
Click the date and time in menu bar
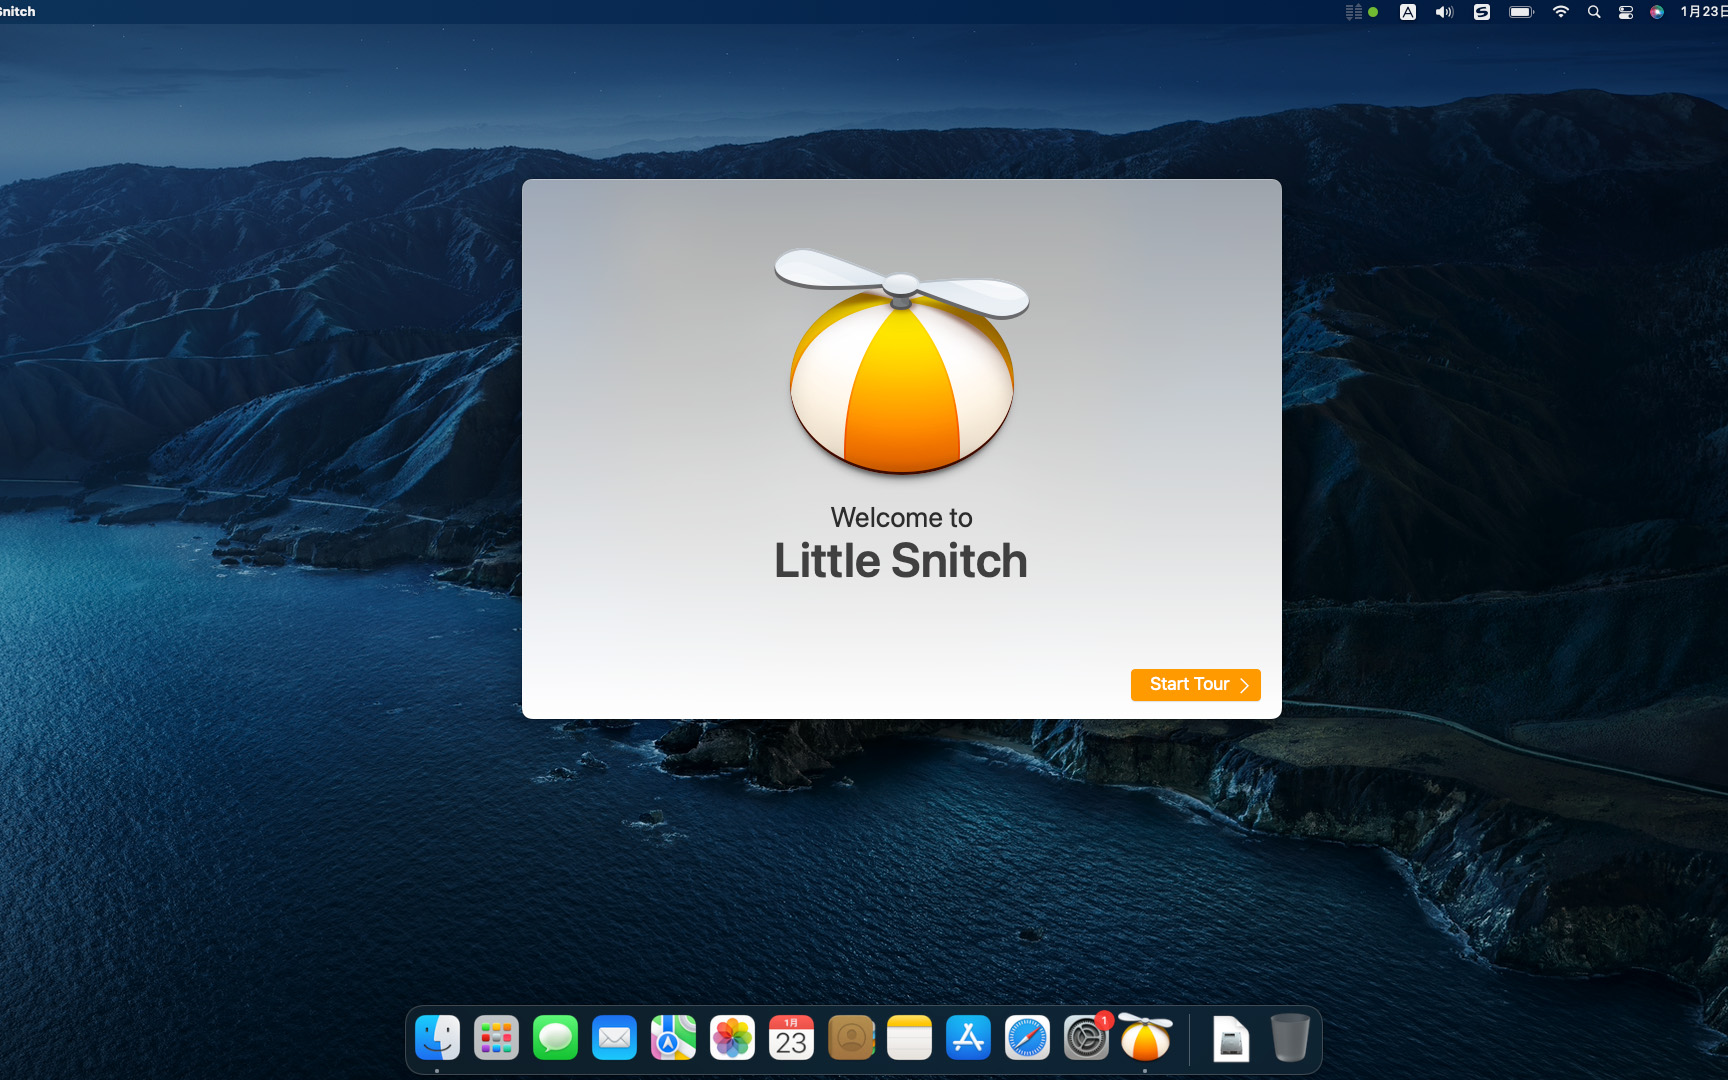1703,12
